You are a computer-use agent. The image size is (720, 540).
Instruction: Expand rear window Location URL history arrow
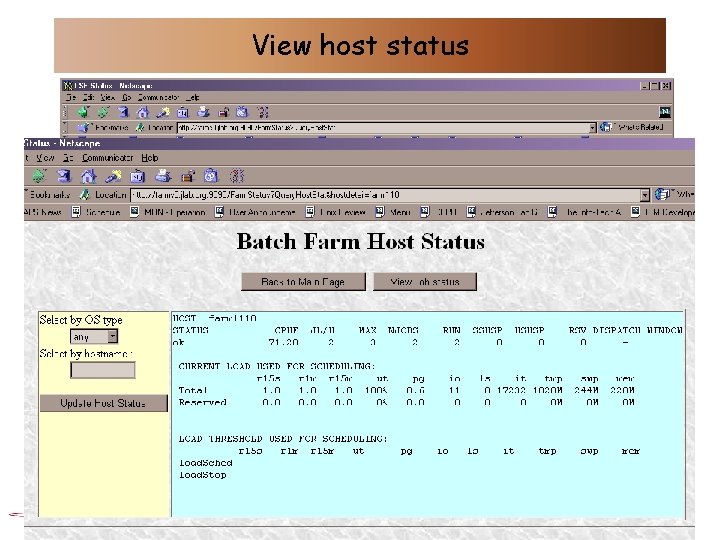pos(592,128)
